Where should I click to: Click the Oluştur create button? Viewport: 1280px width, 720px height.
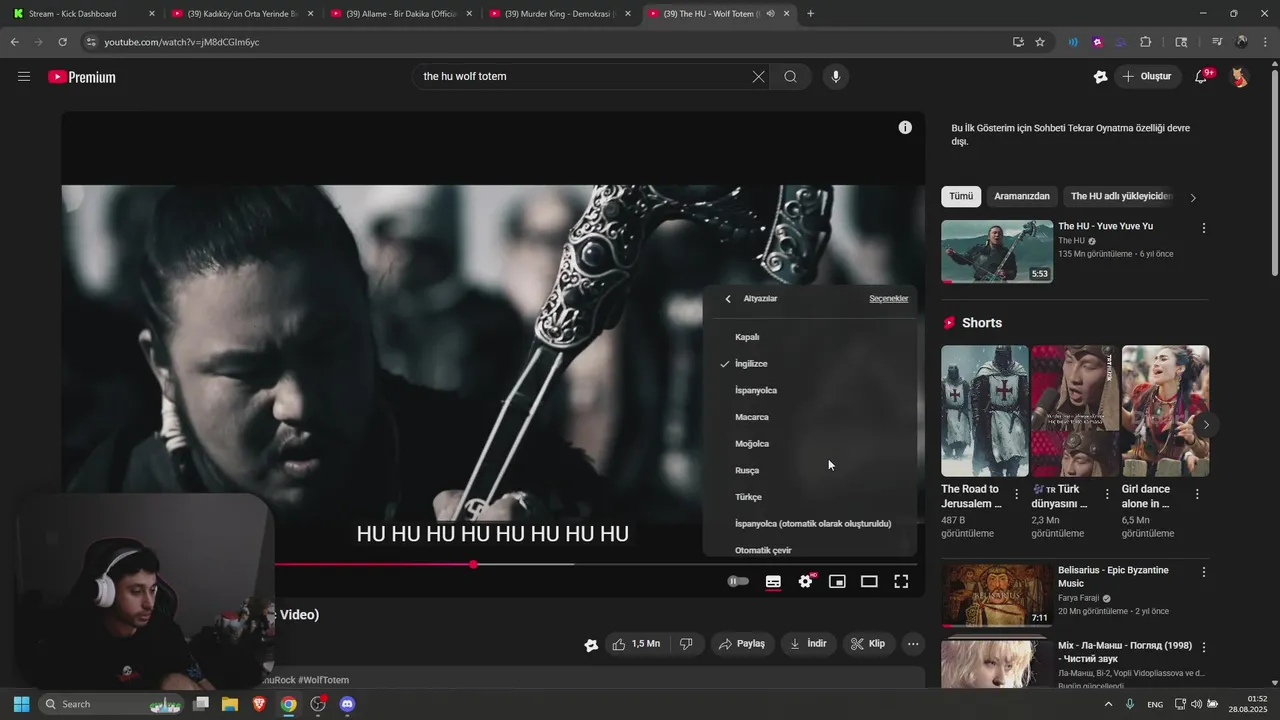pos(1147,77)
